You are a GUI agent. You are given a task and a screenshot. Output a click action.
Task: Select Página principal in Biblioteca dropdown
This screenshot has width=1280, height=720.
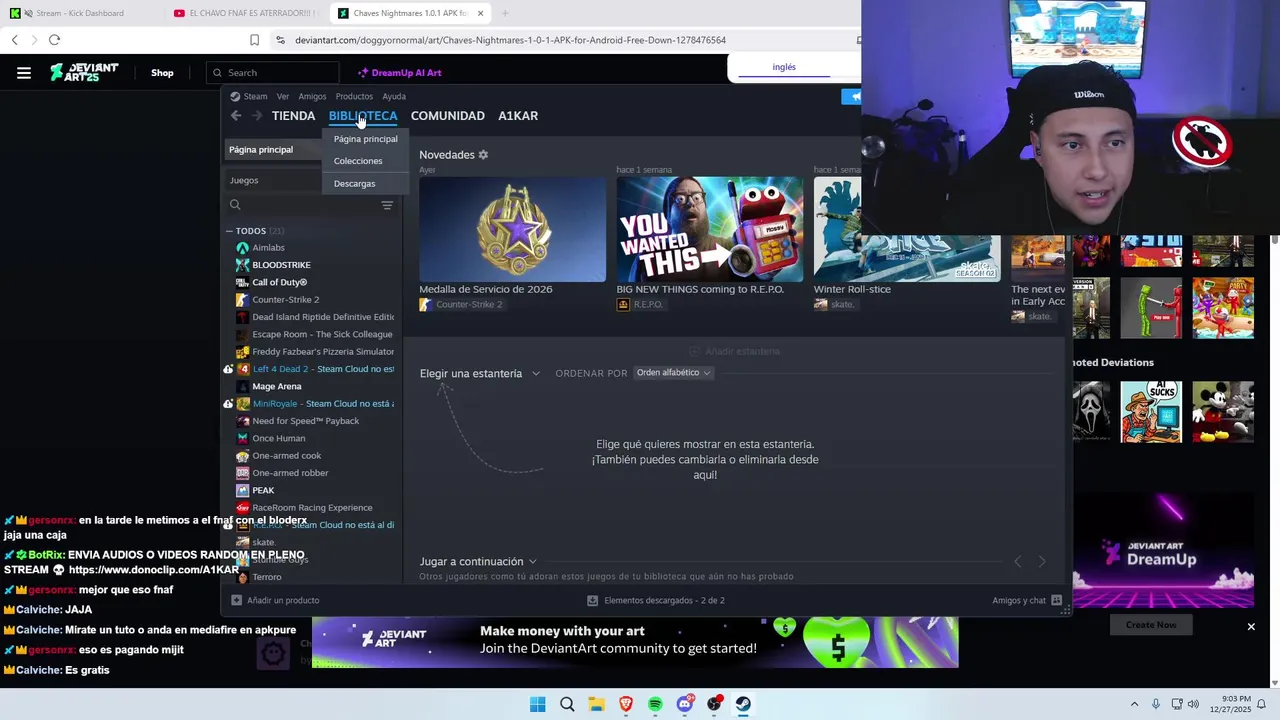[366, 139]
